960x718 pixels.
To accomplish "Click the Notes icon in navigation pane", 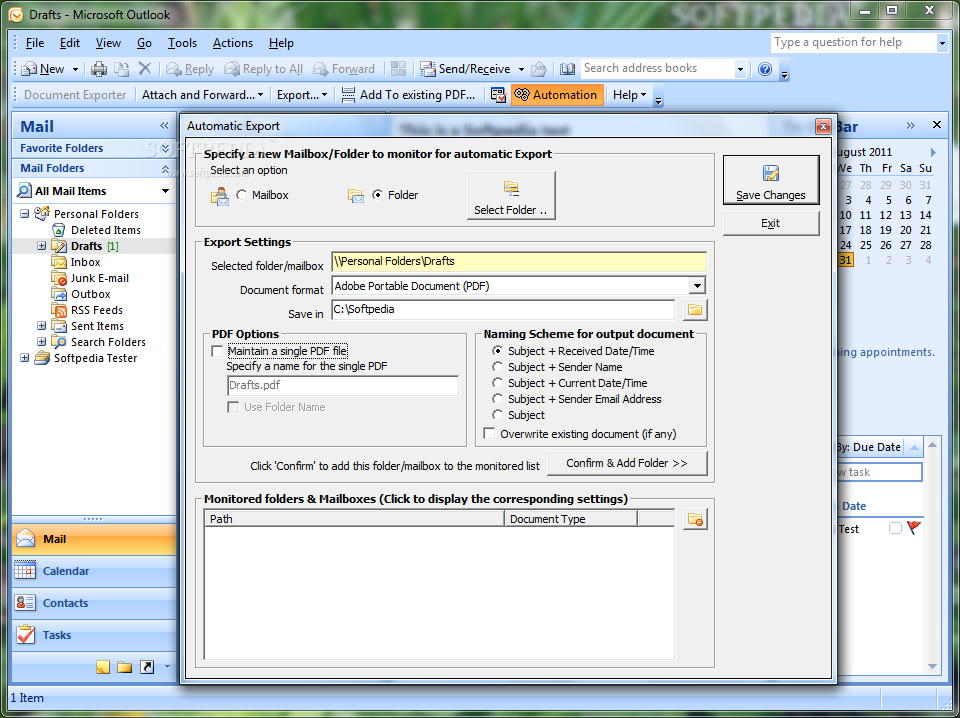I will [103, 667].
